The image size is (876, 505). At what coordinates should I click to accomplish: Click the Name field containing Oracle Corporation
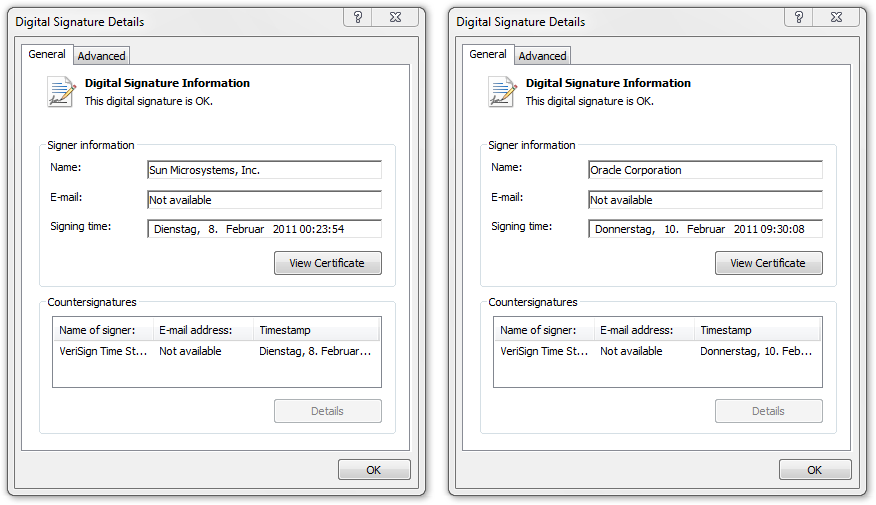pyautogui.click(x=705, y=170)
